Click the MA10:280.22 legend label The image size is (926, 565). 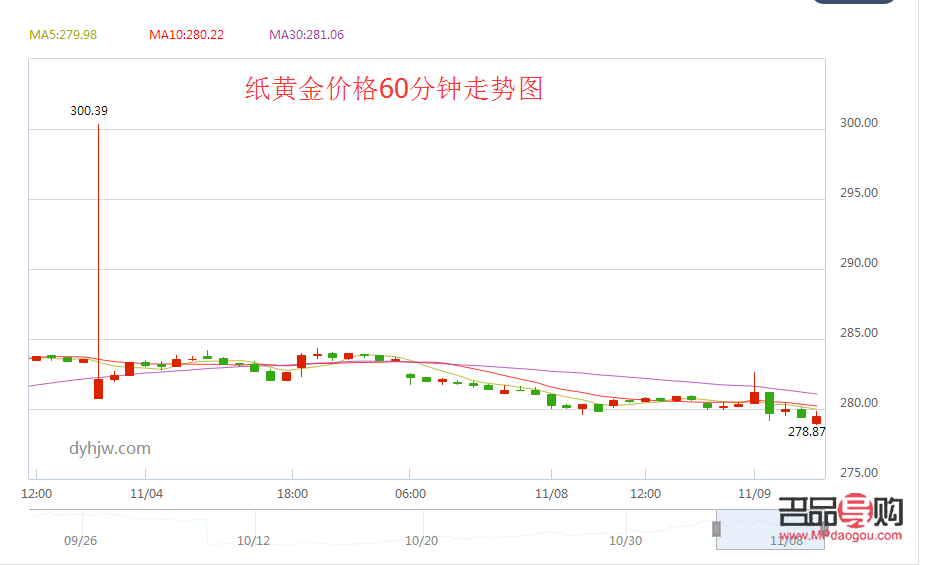186,35
